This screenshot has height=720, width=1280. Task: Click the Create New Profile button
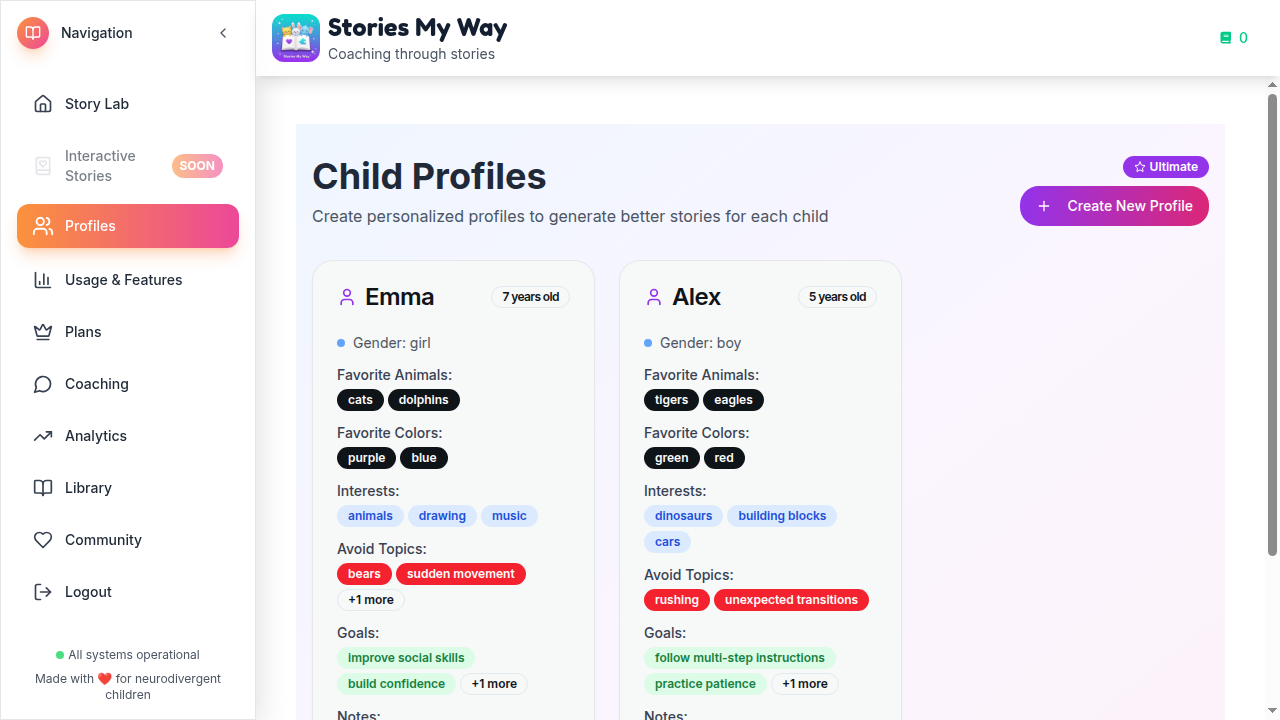(x=1114, y=205)
